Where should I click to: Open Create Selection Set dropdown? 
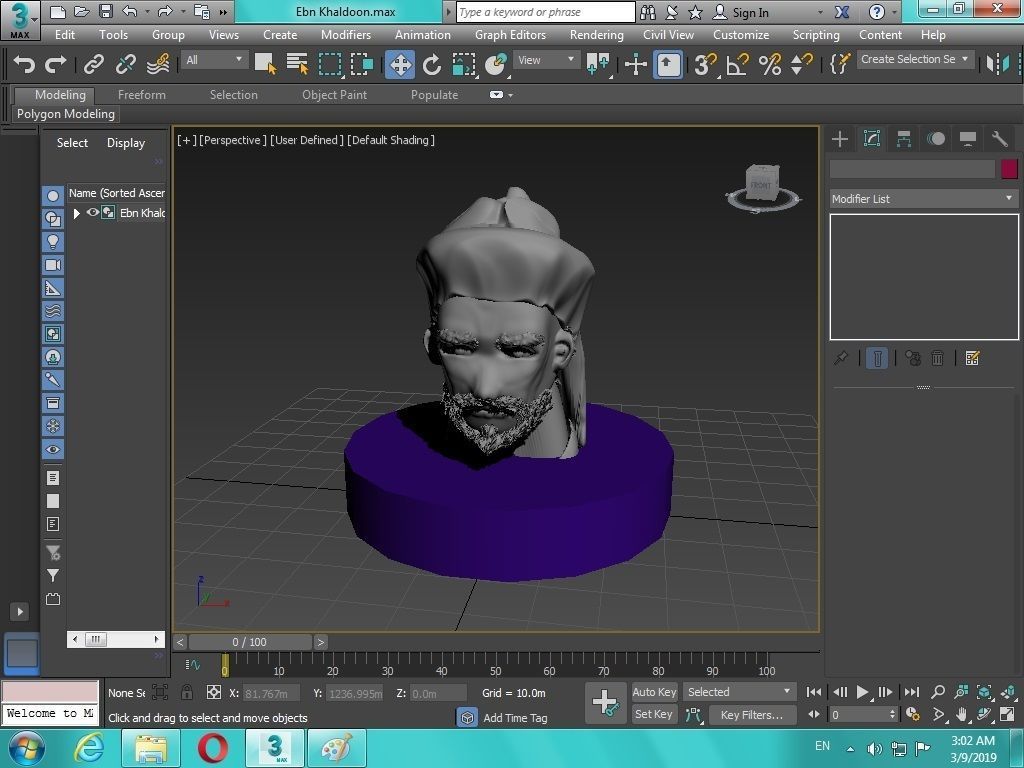click(x=916, y=59)
